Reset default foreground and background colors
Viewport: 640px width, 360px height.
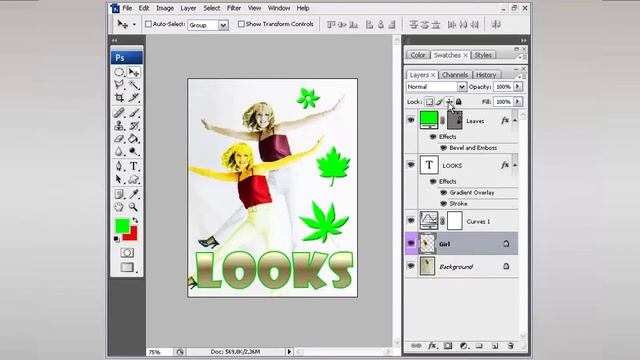pos(117,239)
